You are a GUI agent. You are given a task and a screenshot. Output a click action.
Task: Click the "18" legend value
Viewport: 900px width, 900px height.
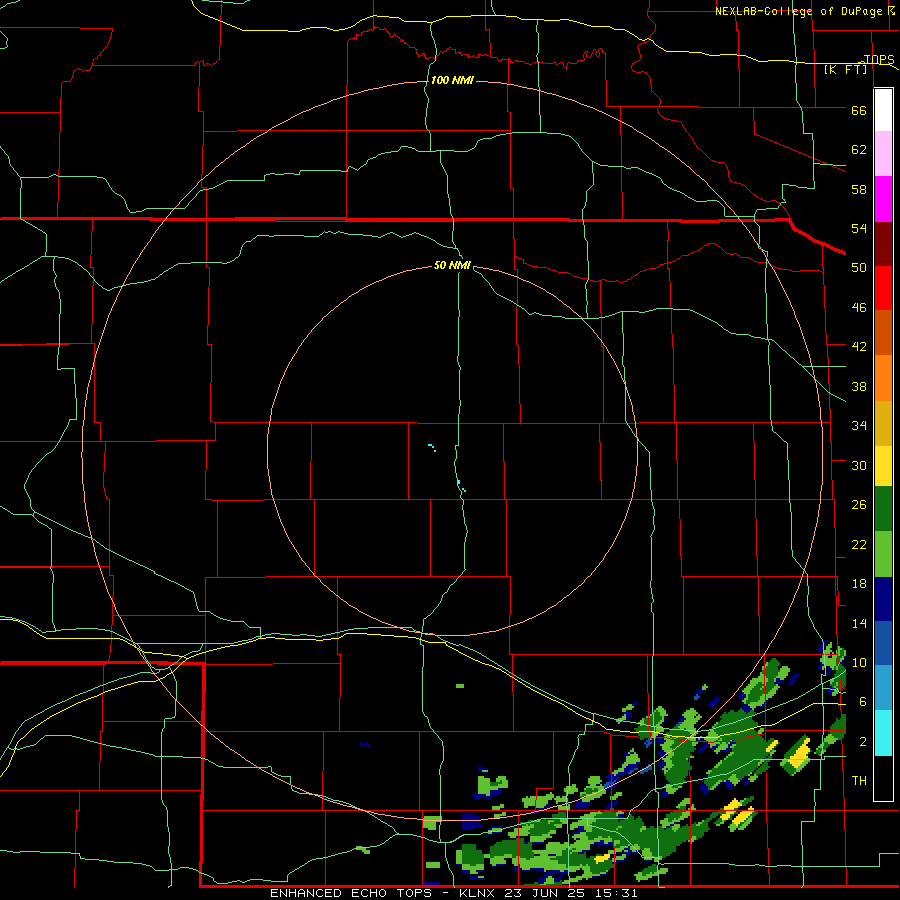point(859,584)
